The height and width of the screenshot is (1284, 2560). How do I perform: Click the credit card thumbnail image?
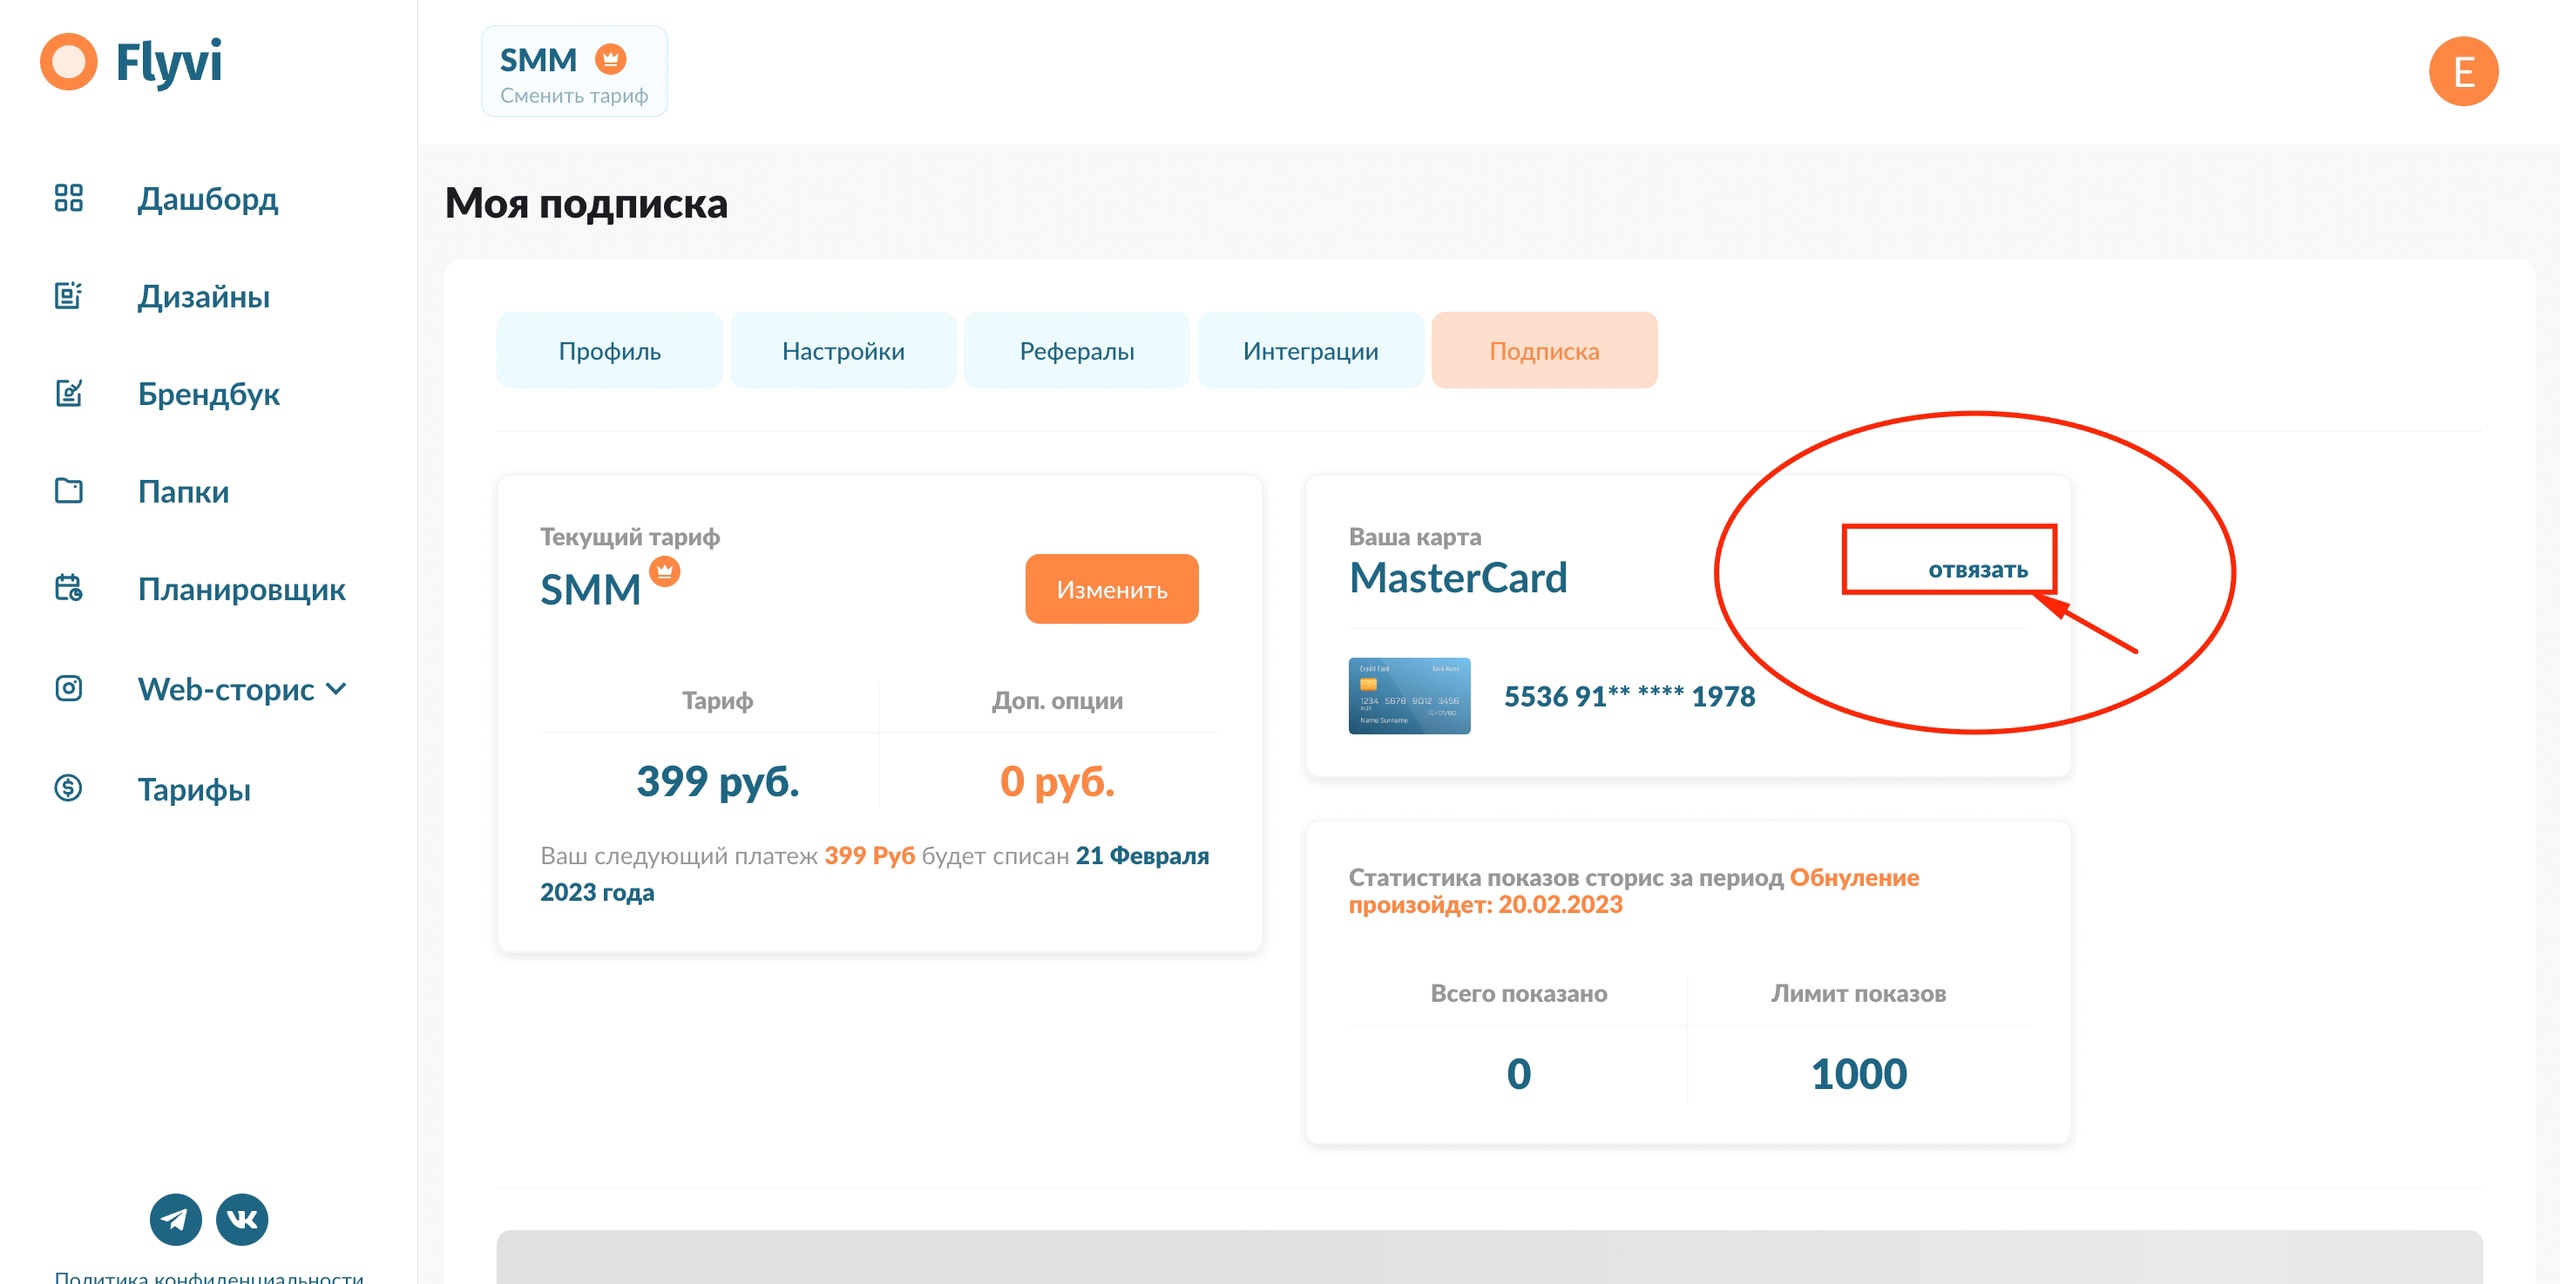coord(1409,696)
